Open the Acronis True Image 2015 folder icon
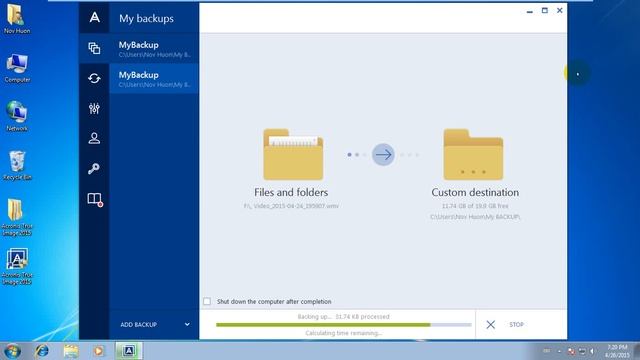 point(17,217)
